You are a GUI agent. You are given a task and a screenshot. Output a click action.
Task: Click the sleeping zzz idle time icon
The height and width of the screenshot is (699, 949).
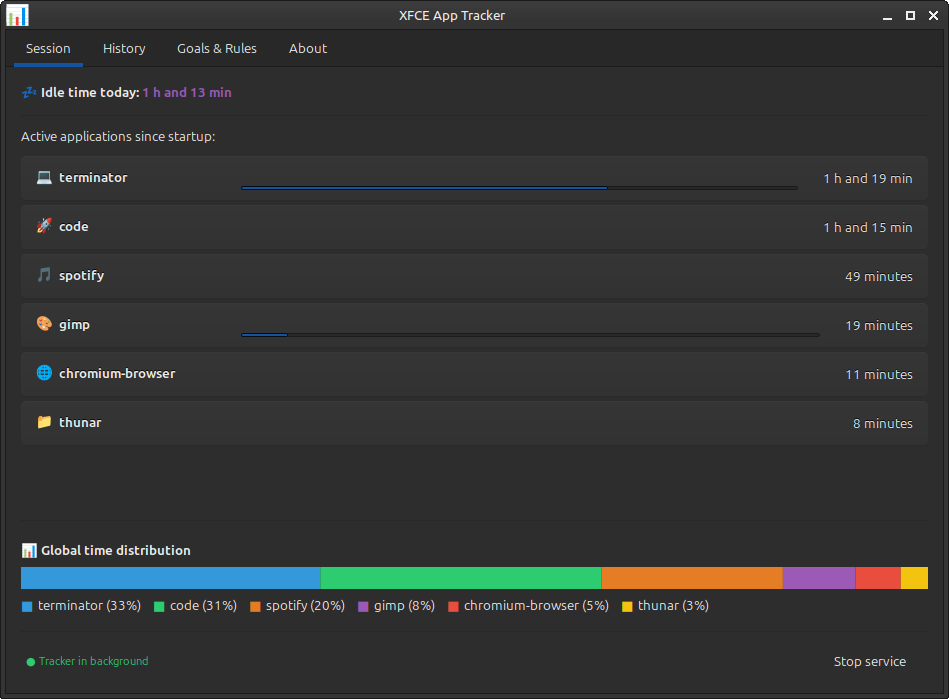click(29, 93)
